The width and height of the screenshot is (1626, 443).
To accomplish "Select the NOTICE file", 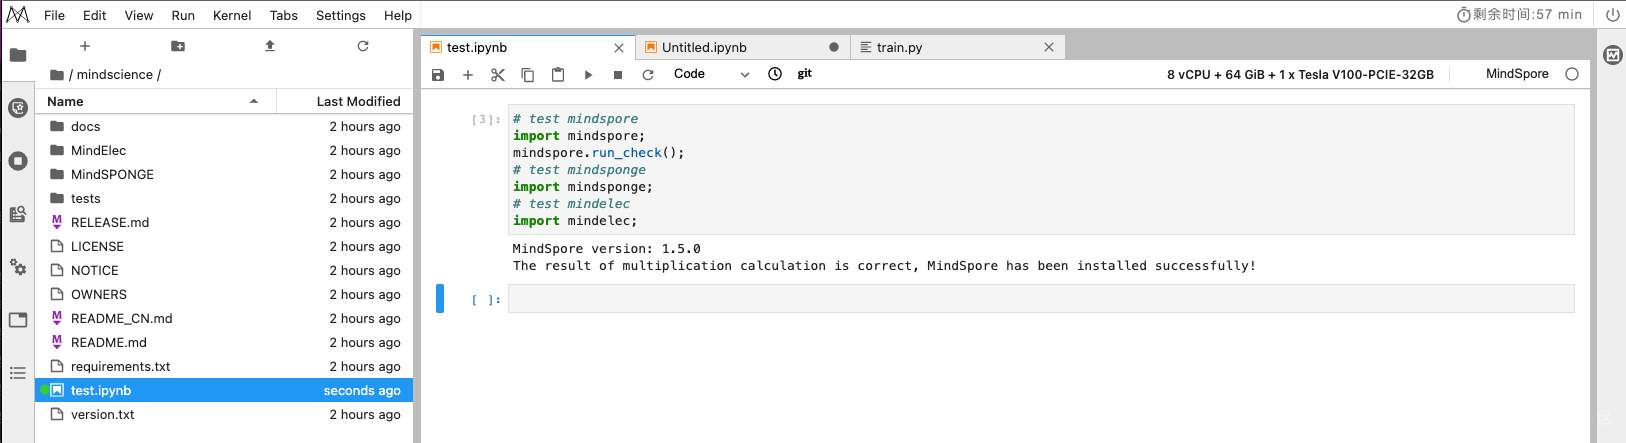I will (x=224, y=270).
